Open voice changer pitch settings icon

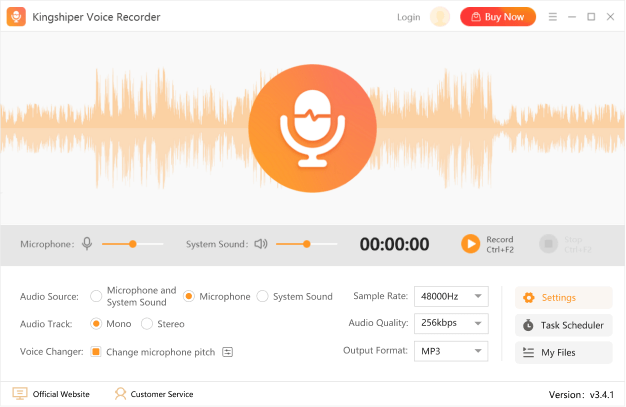click(x=228, y=352)
